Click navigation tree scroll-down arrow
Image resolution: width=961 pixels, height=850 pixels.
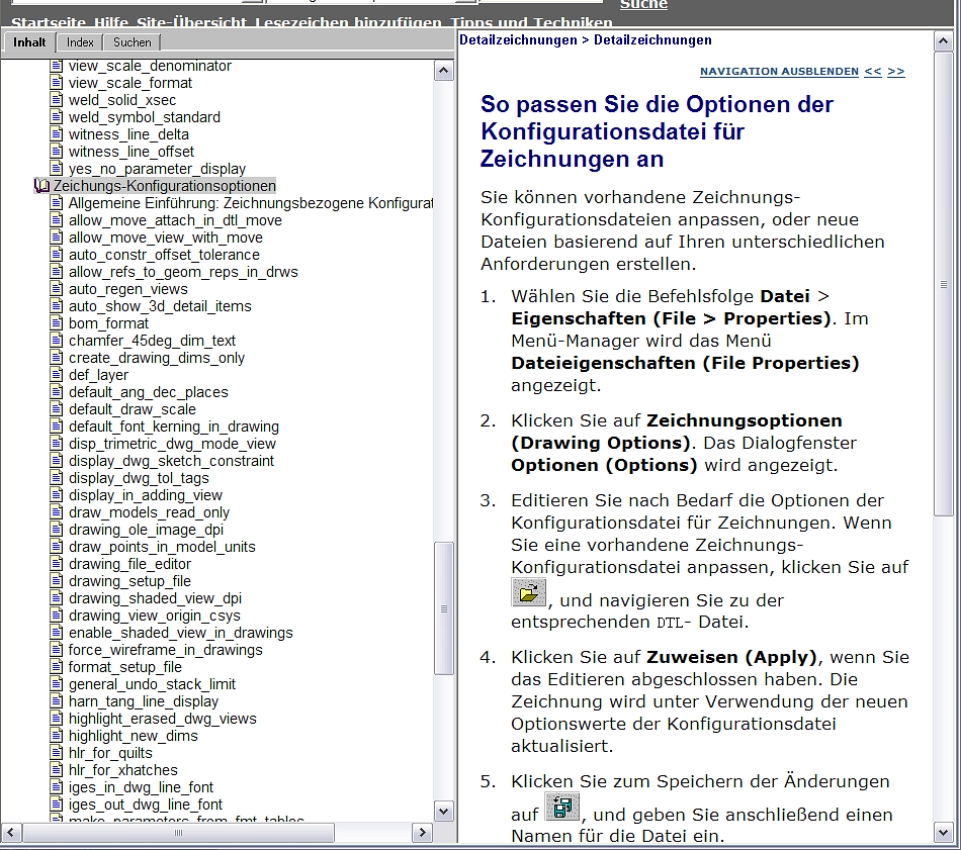pos(444,811)
